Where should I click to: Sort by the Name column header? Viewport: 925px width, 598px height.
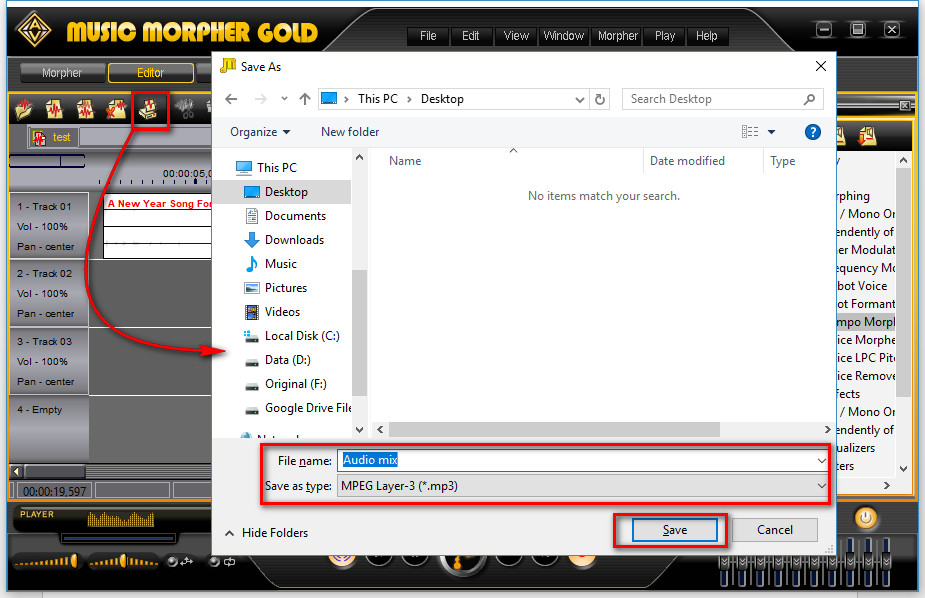405,161
